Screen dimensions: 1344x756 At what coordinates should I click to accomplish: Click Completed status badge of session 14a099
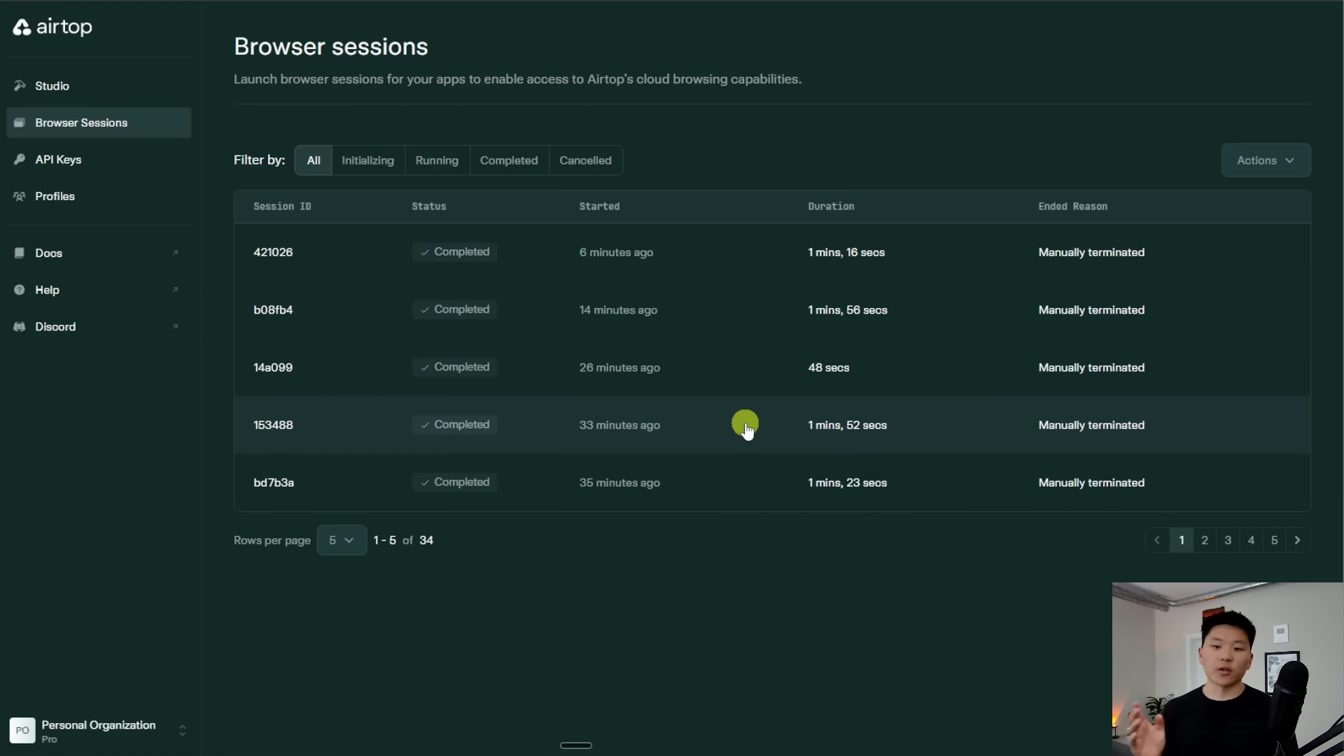click(x=455, y=367)
